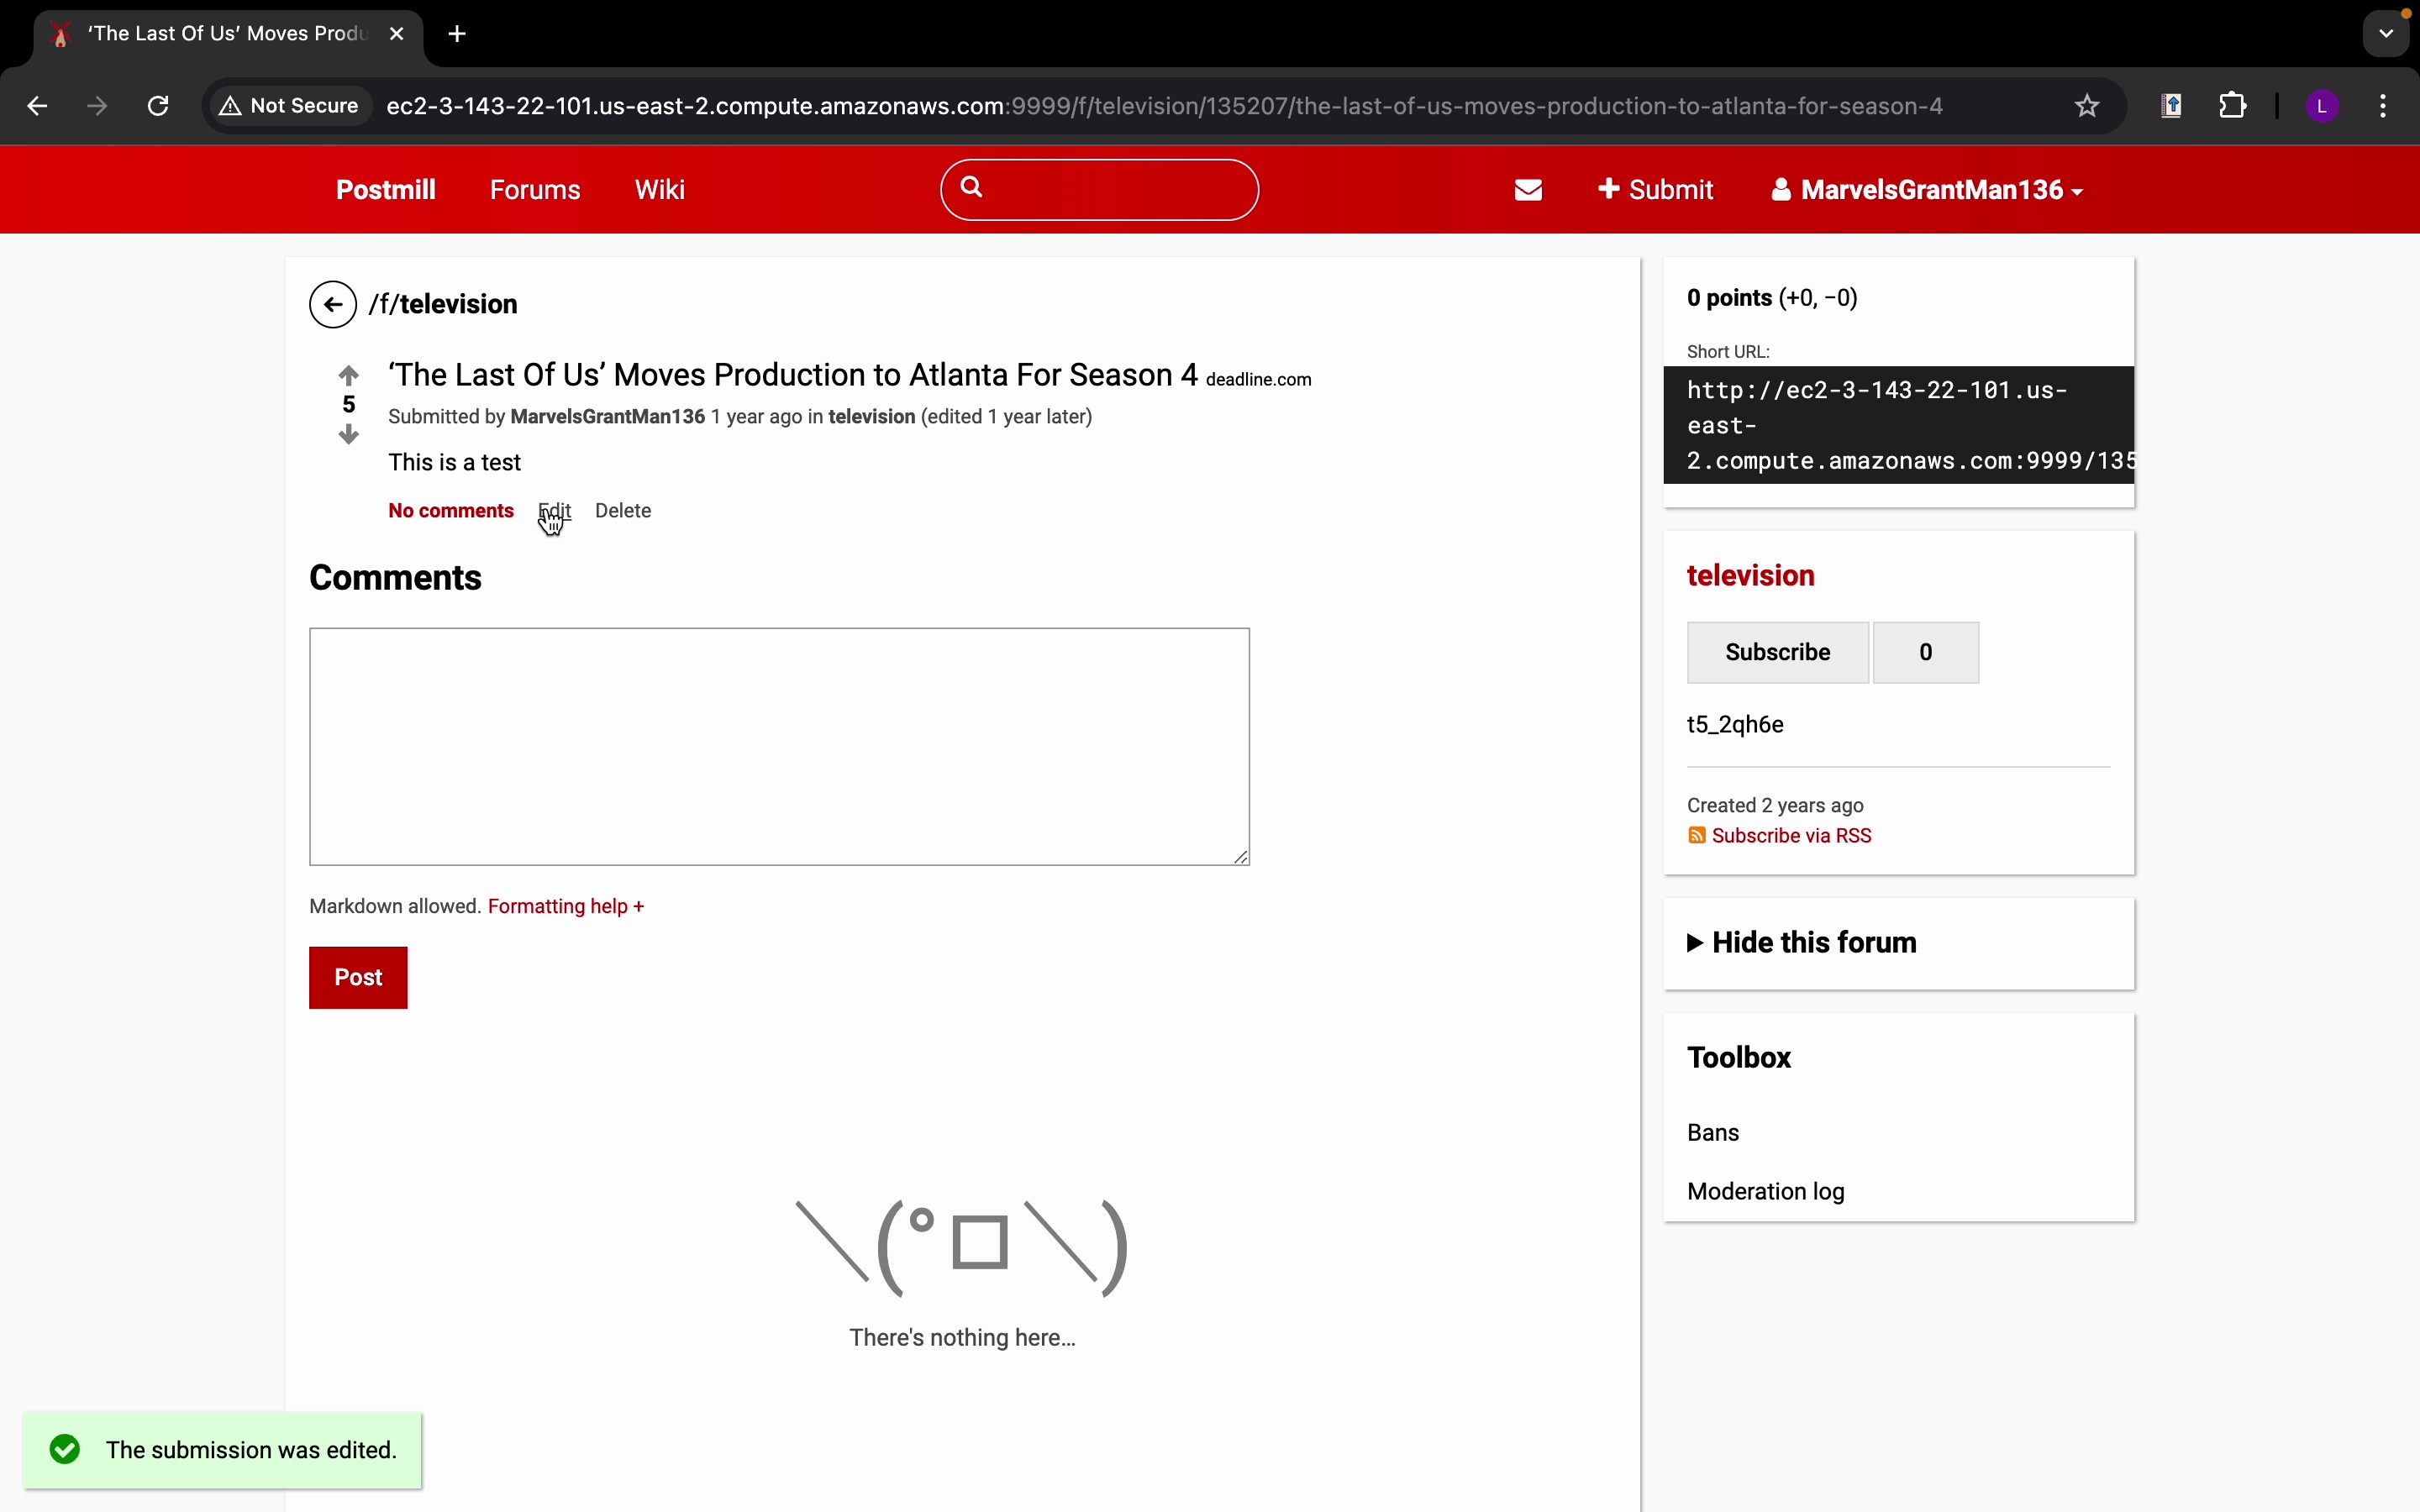The height and width of the screenshot is (1512, 2420).
Task: Open a new browser tab
Action: 457,34
